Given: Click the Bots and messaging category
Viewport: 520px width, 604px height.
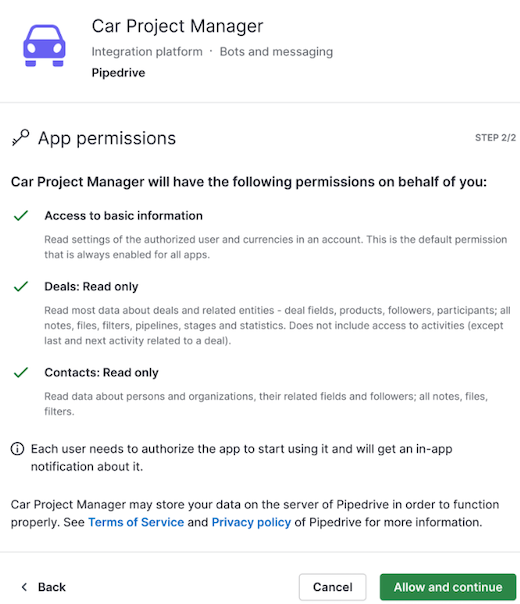Looking at the screenshot, I should coord(276,52).
